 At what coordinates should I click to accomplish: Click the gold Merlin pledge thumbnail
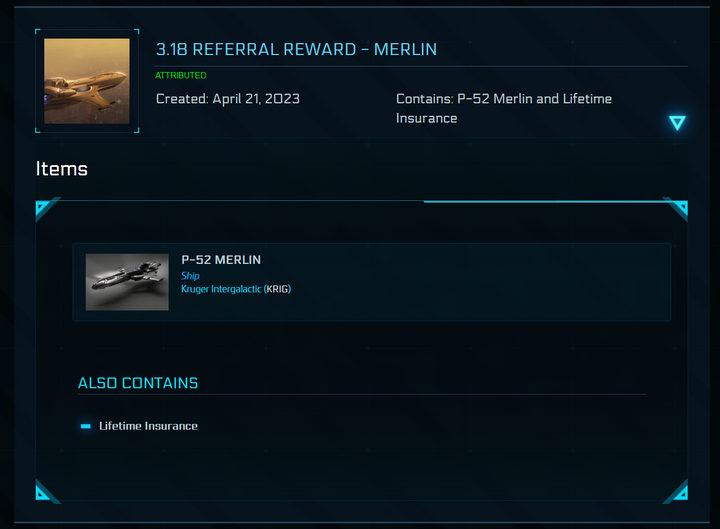tap(87, 81)
